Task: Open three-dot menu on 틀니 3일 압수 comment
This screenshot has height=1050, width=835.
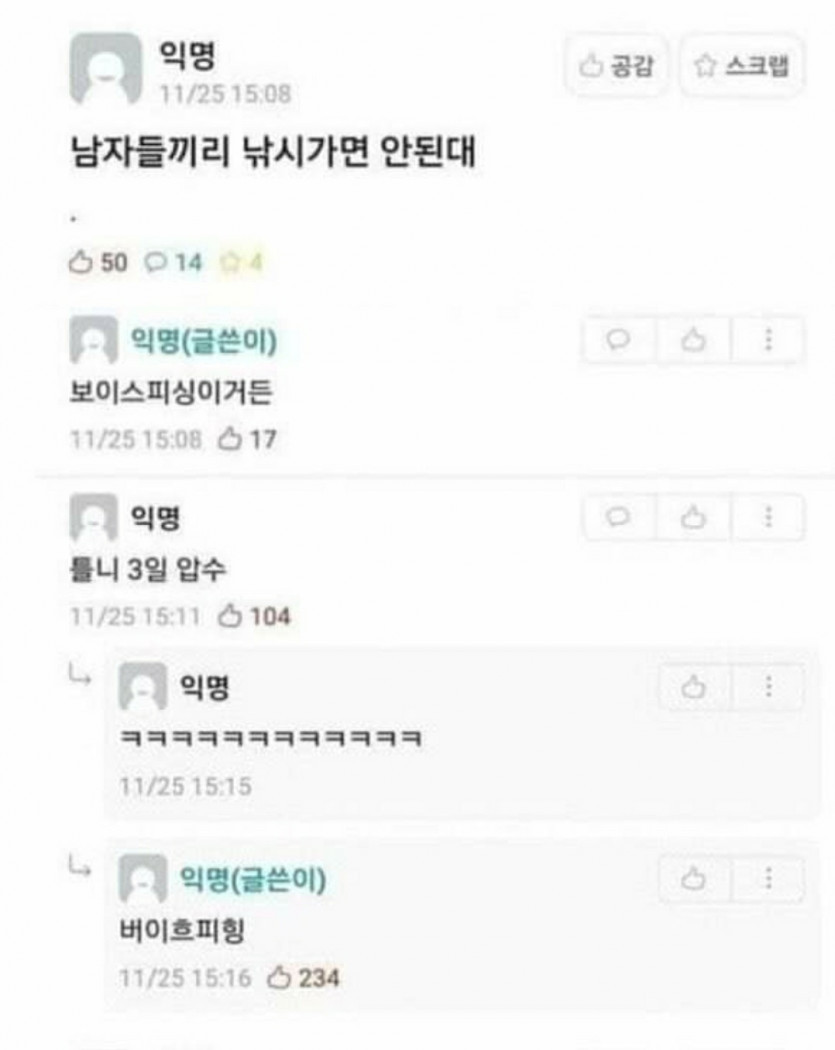Action: tap(768, 517)
